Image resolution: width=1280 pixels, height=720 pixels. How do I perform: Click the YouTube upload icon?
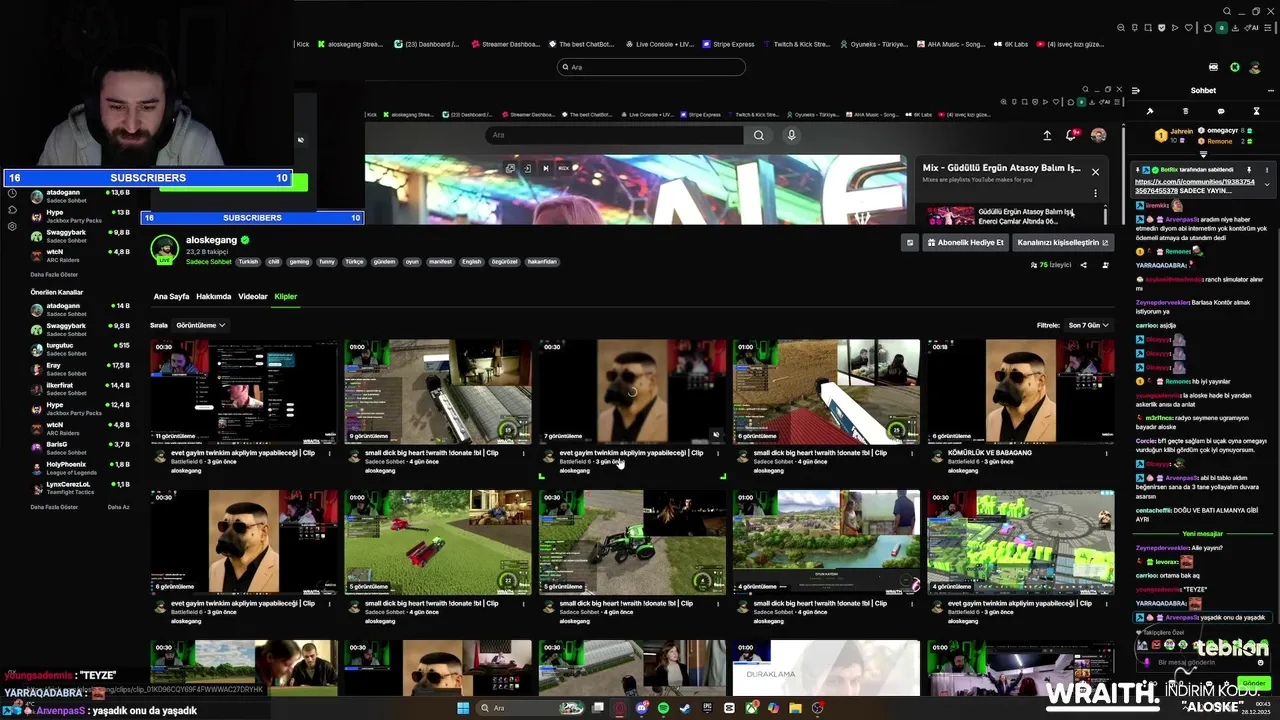pyautogui.click(x=1047, y=135)
